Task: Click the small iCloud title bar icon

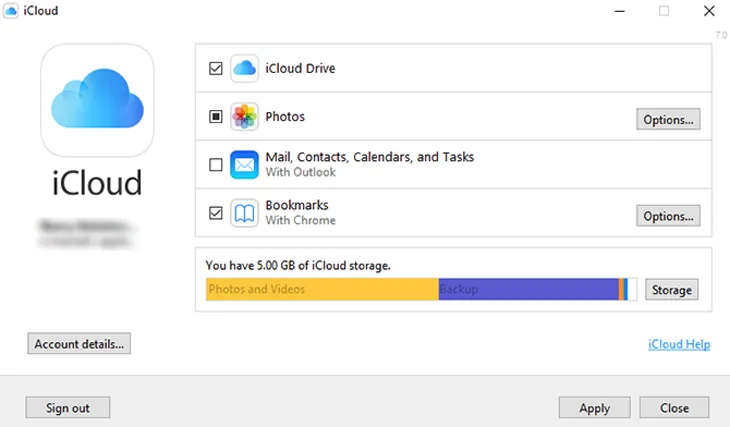Action: click(12, 11)
